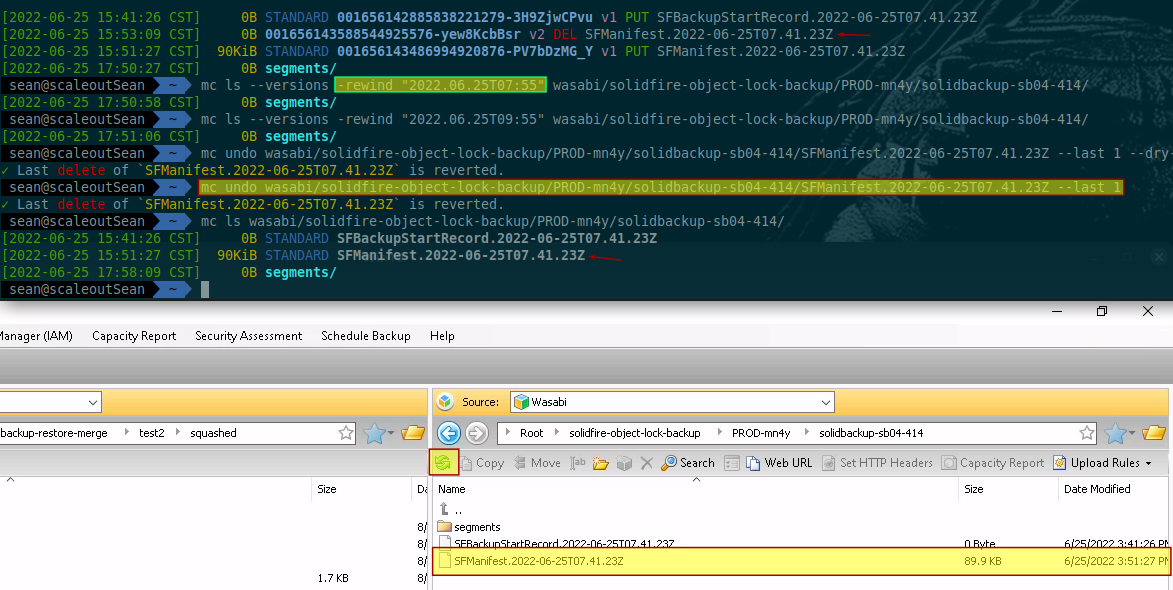Select backup-restore-merge in left breadcrumb

[54, 433]
